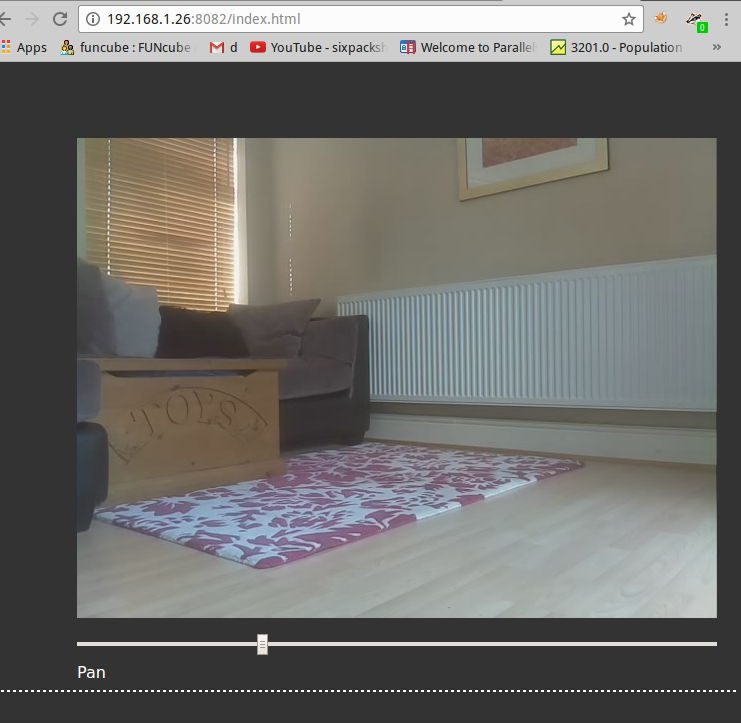
Task: Reload the current page
Action: click(x=60, y=19)
